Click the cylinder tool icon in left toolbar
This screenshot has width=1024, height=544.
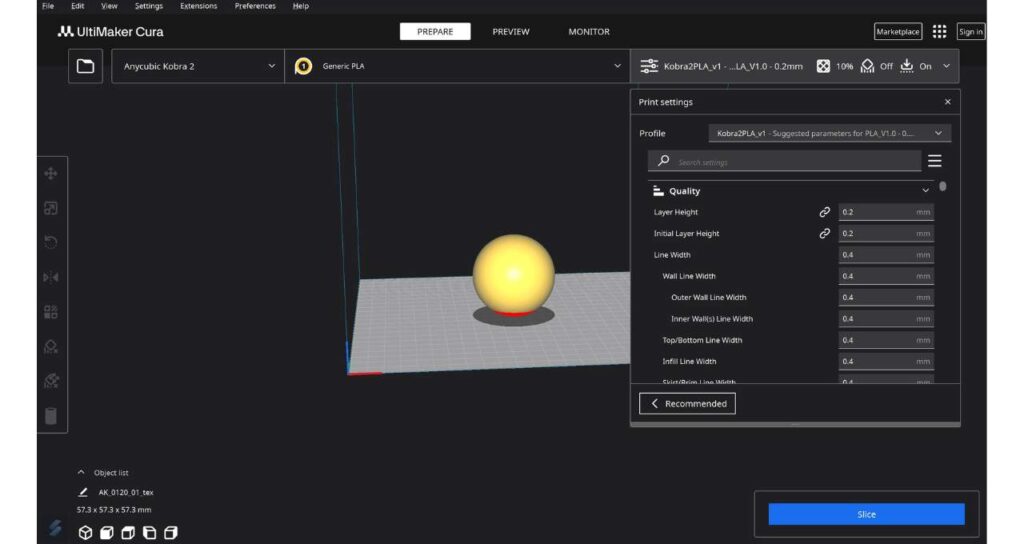(x=50, y=416)
